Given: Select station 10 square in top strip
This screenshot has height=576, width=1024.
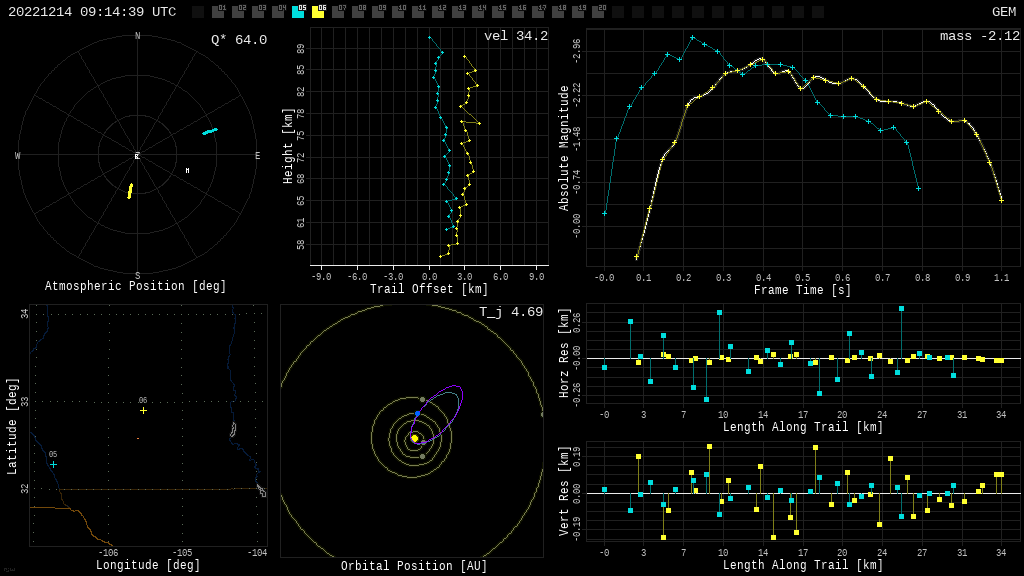Looking at the screenshot, I should pos(398,12).
